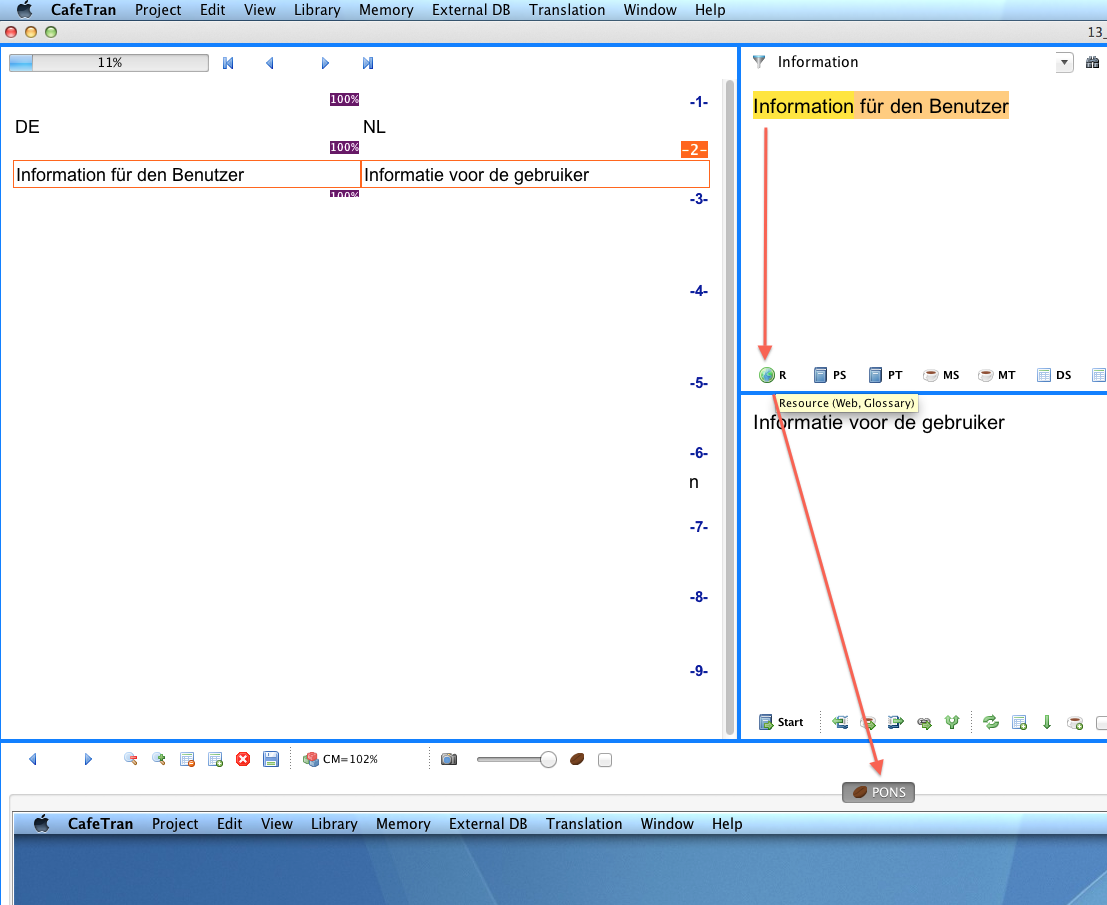The width and height of the screenshot is (1107, 905).
Task: Open the Information panel dropdown arrow
Action: [1064, 62]
